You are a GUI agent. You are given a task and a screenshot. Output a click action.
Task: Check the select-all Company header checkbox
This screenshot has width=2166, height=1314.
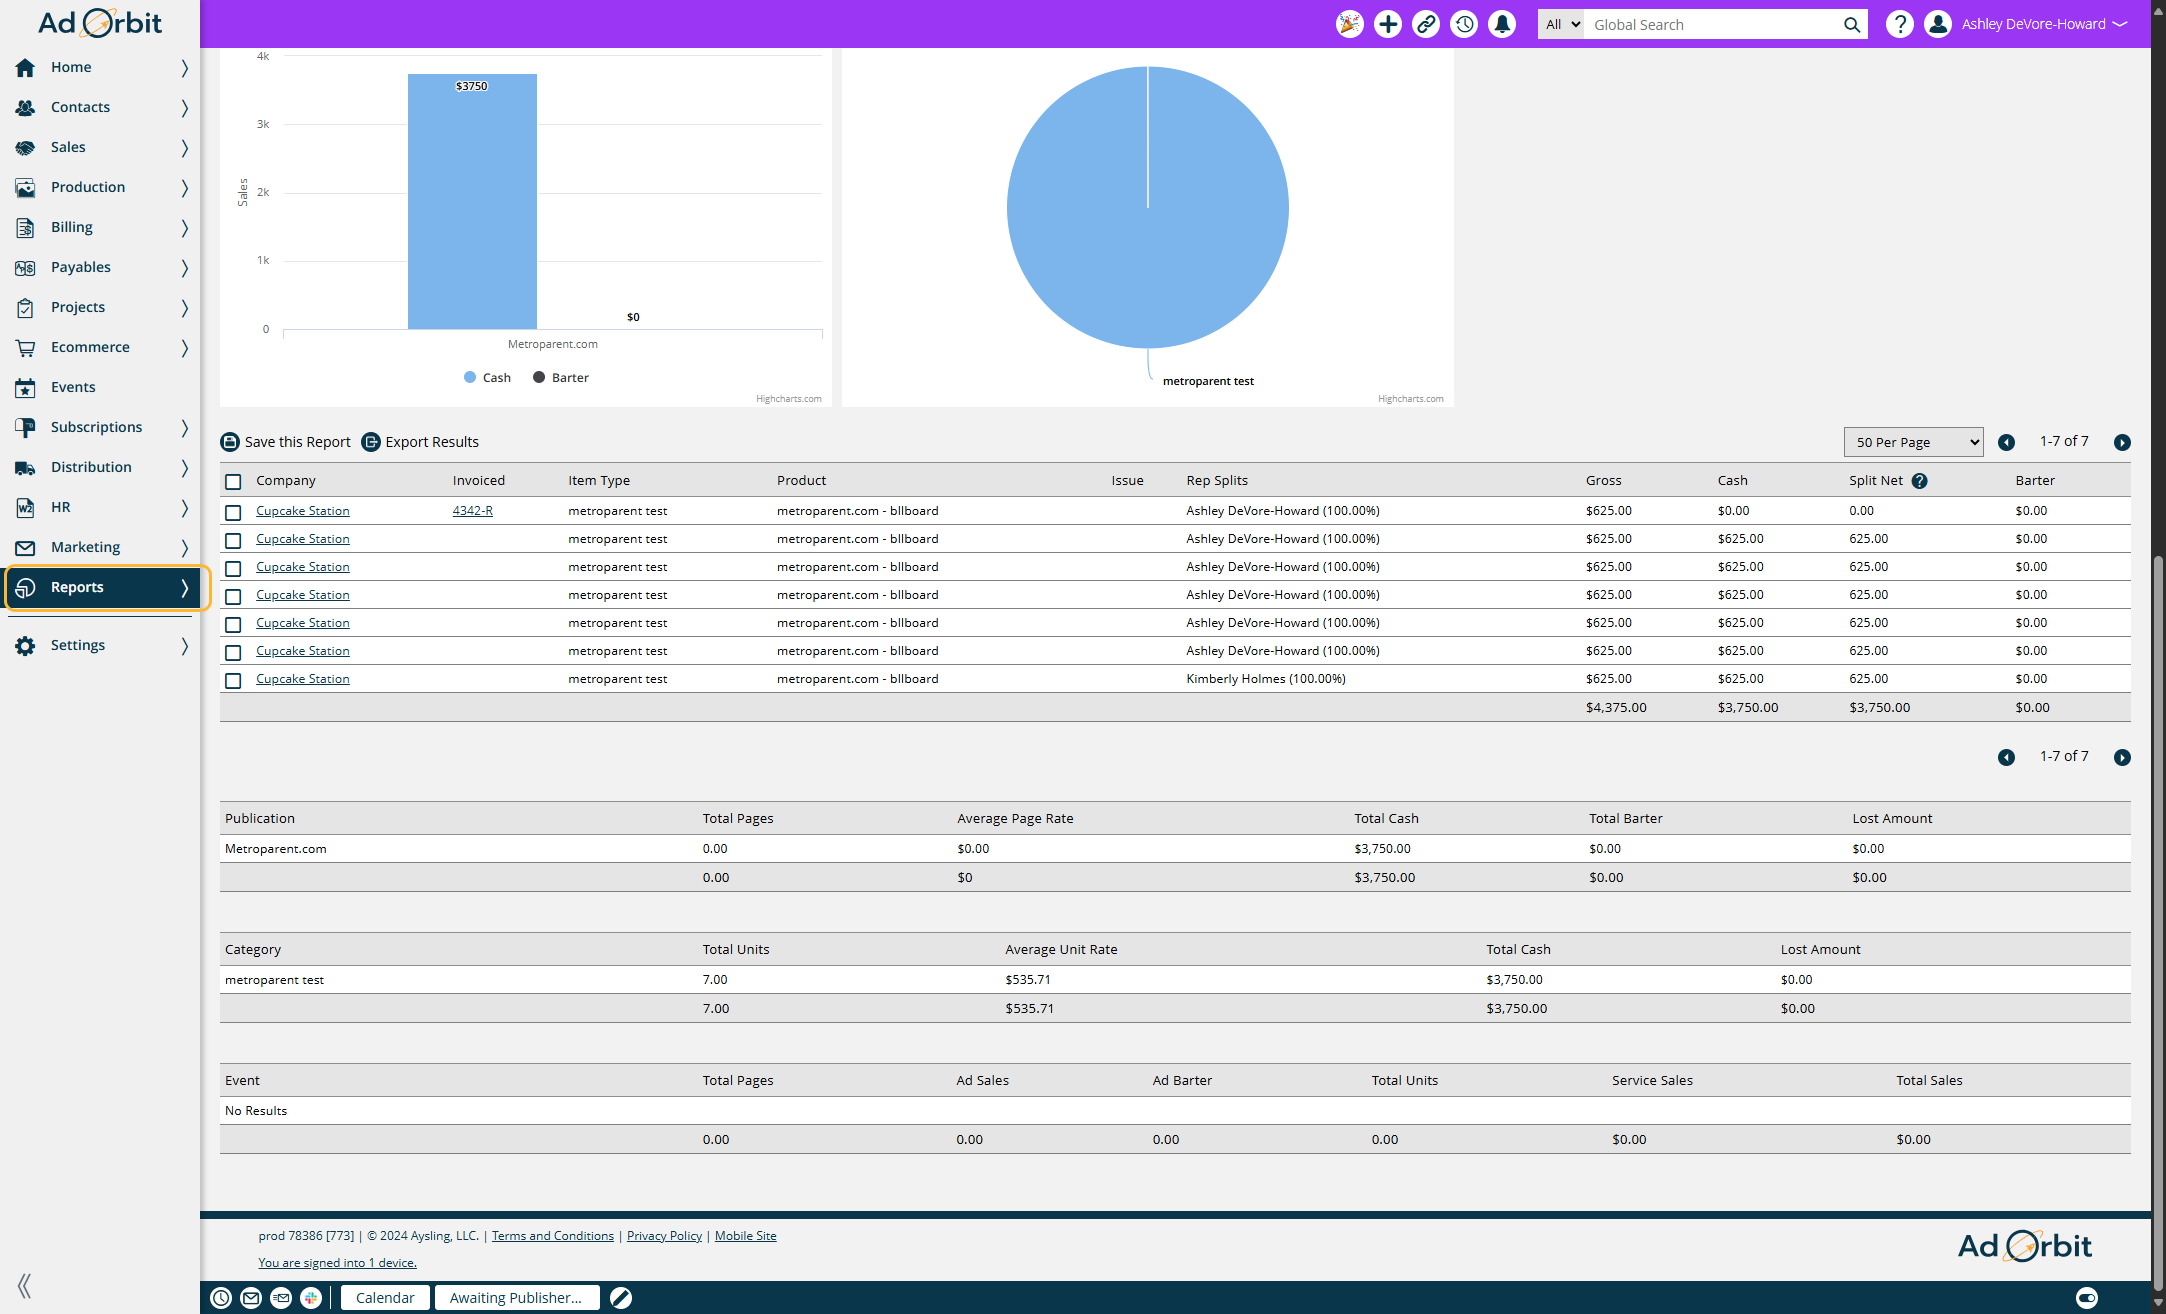click(x=233, y=482)
